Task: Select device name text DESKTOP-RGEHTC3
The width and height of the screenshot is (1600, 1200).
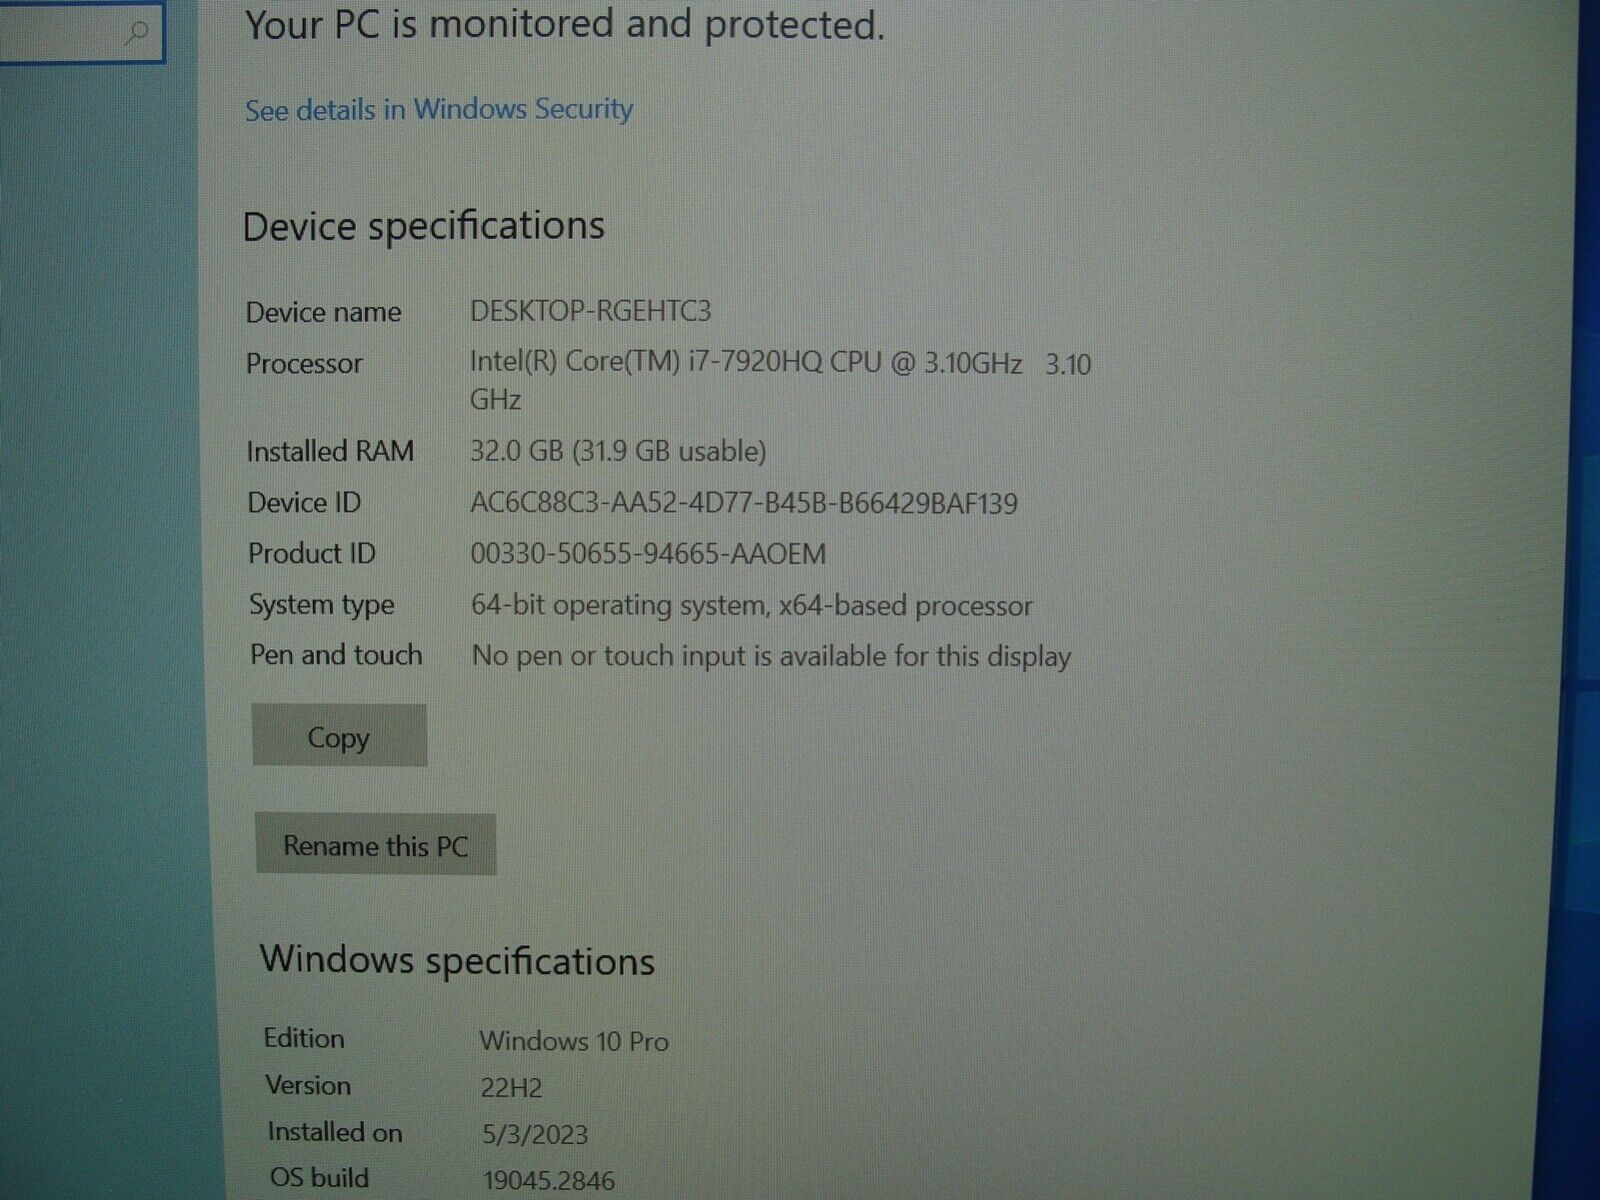Action: click(591, 311)
